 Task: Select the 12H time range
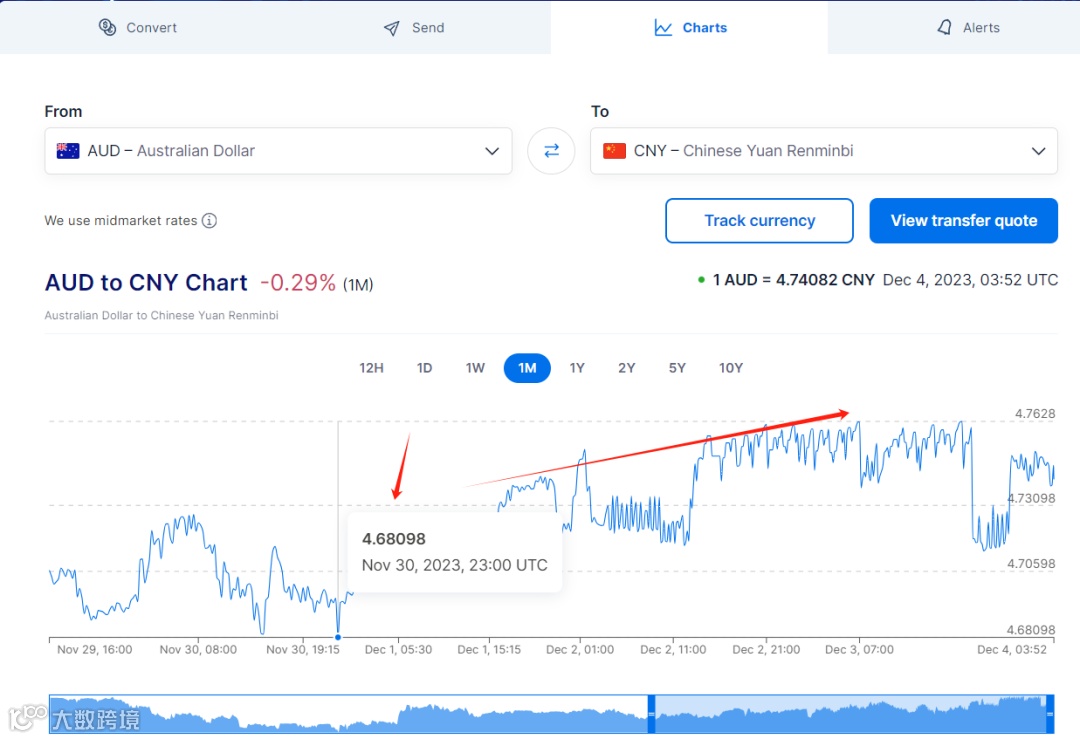pos(371,368)
